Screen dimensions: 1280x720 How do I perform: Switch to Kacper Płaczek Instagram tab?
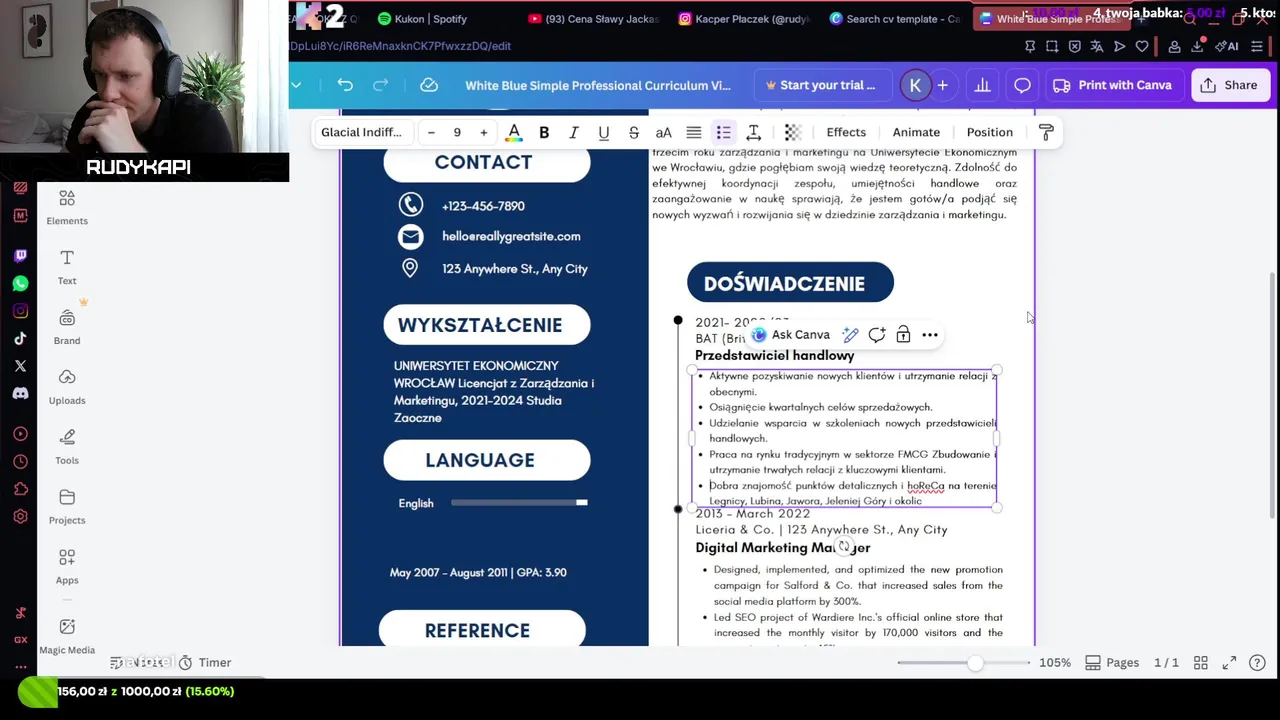[744, 19]
